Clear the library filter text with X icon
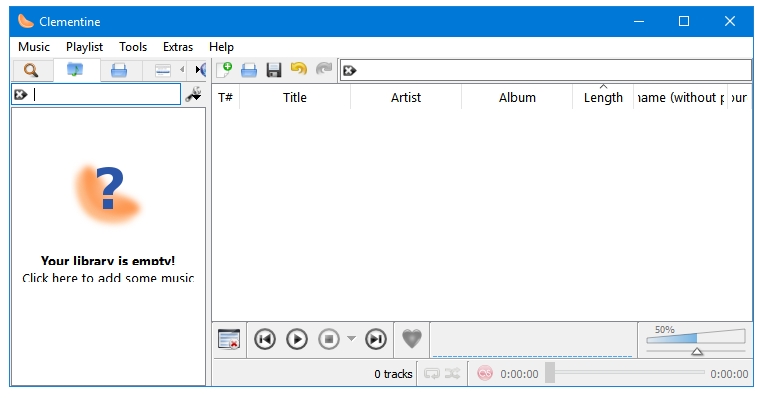Screen dimensions: 760x398 (20, 95)
